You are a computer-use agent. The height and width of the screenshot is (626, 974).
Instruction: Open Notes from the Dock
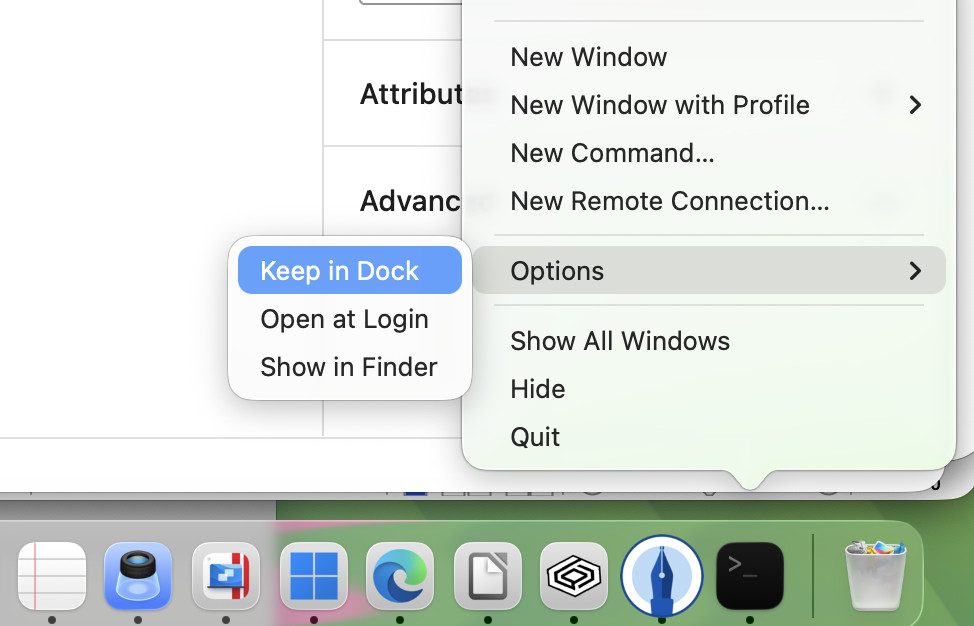click(52, 576)
